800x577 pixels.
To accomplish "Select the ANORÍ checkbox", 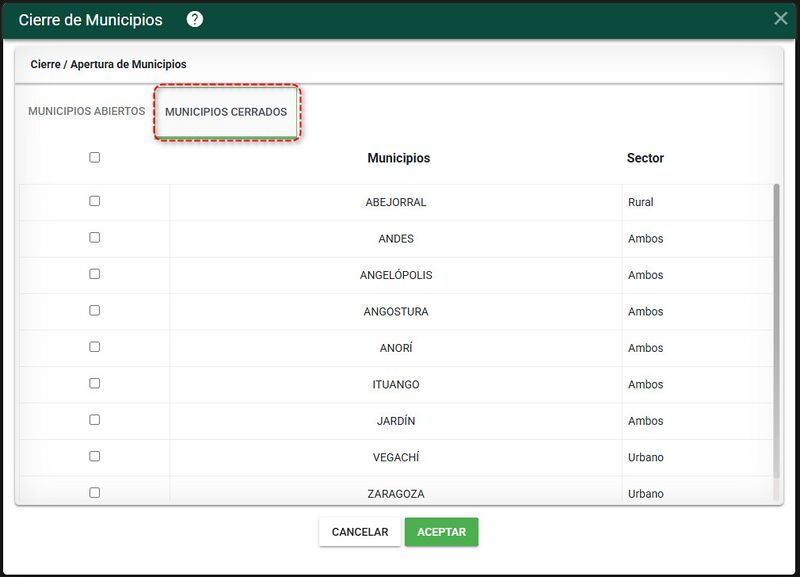I will click(x=94, y=347).
